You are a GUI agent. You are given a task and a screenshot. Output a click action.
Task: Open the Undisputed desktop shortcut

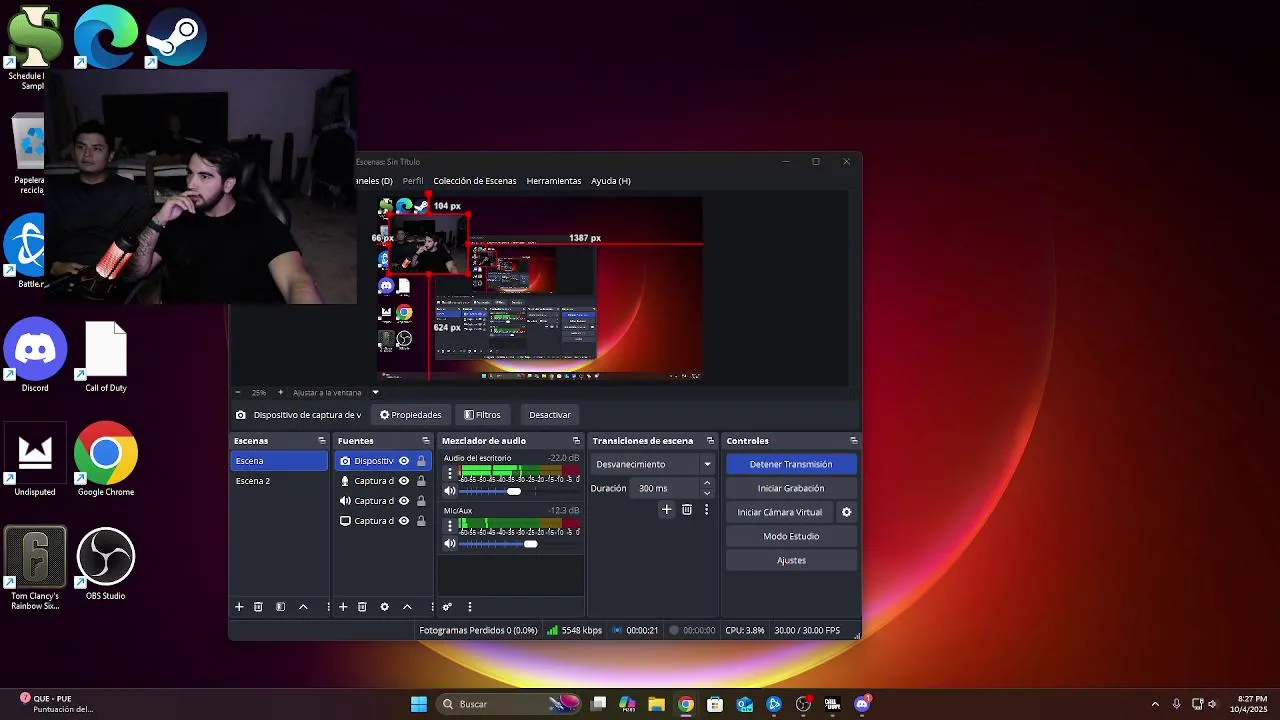35,460
